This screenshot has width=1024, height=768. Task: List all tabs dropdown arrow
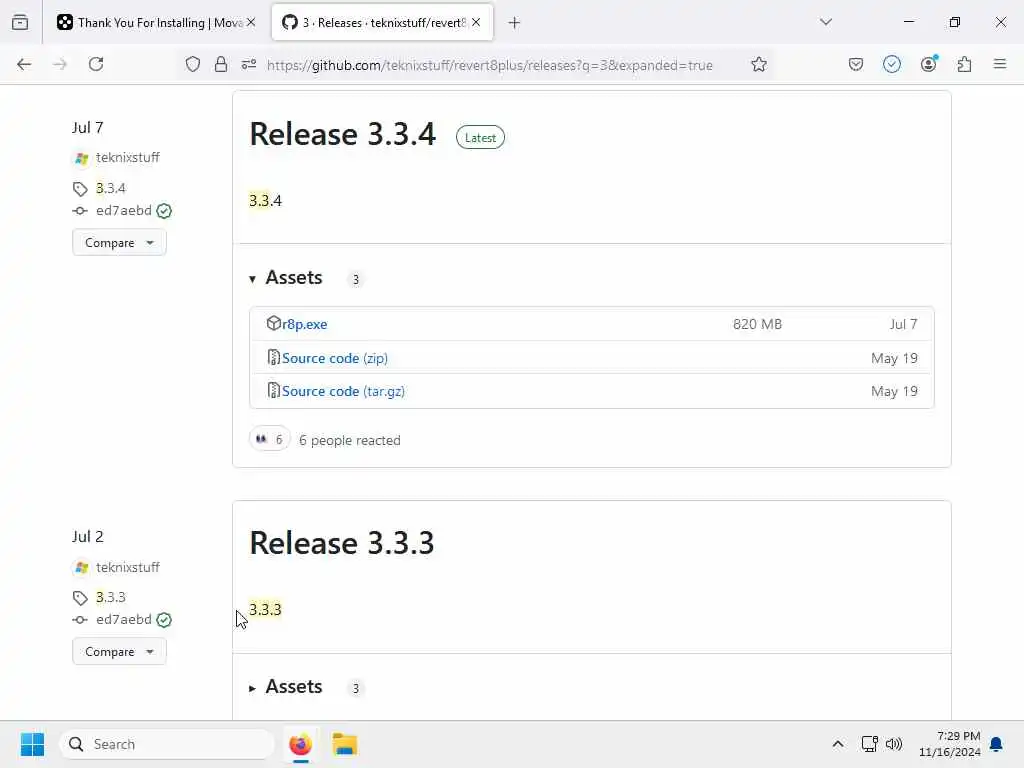[825, 22]
